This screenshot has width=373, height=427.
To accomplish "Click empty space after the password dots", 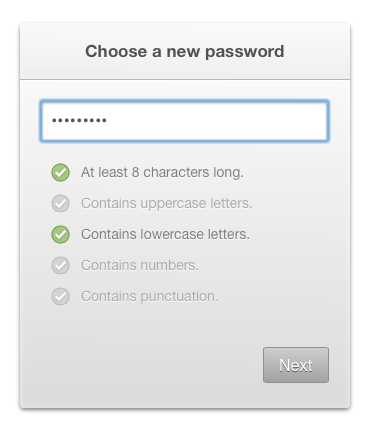I will (x=217, y=121).
